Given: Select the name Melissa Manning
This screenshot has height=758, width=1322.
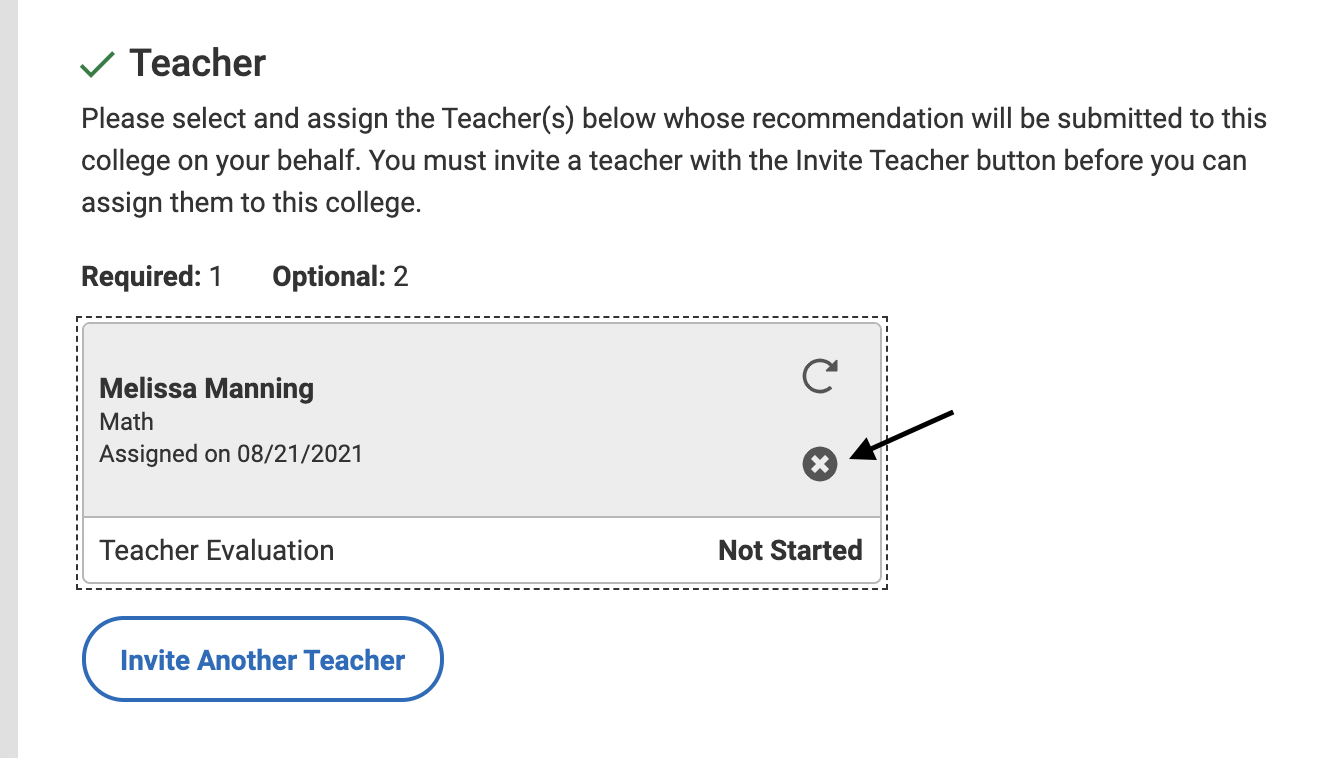Looking at the screenshot, I should click(206, 388).
